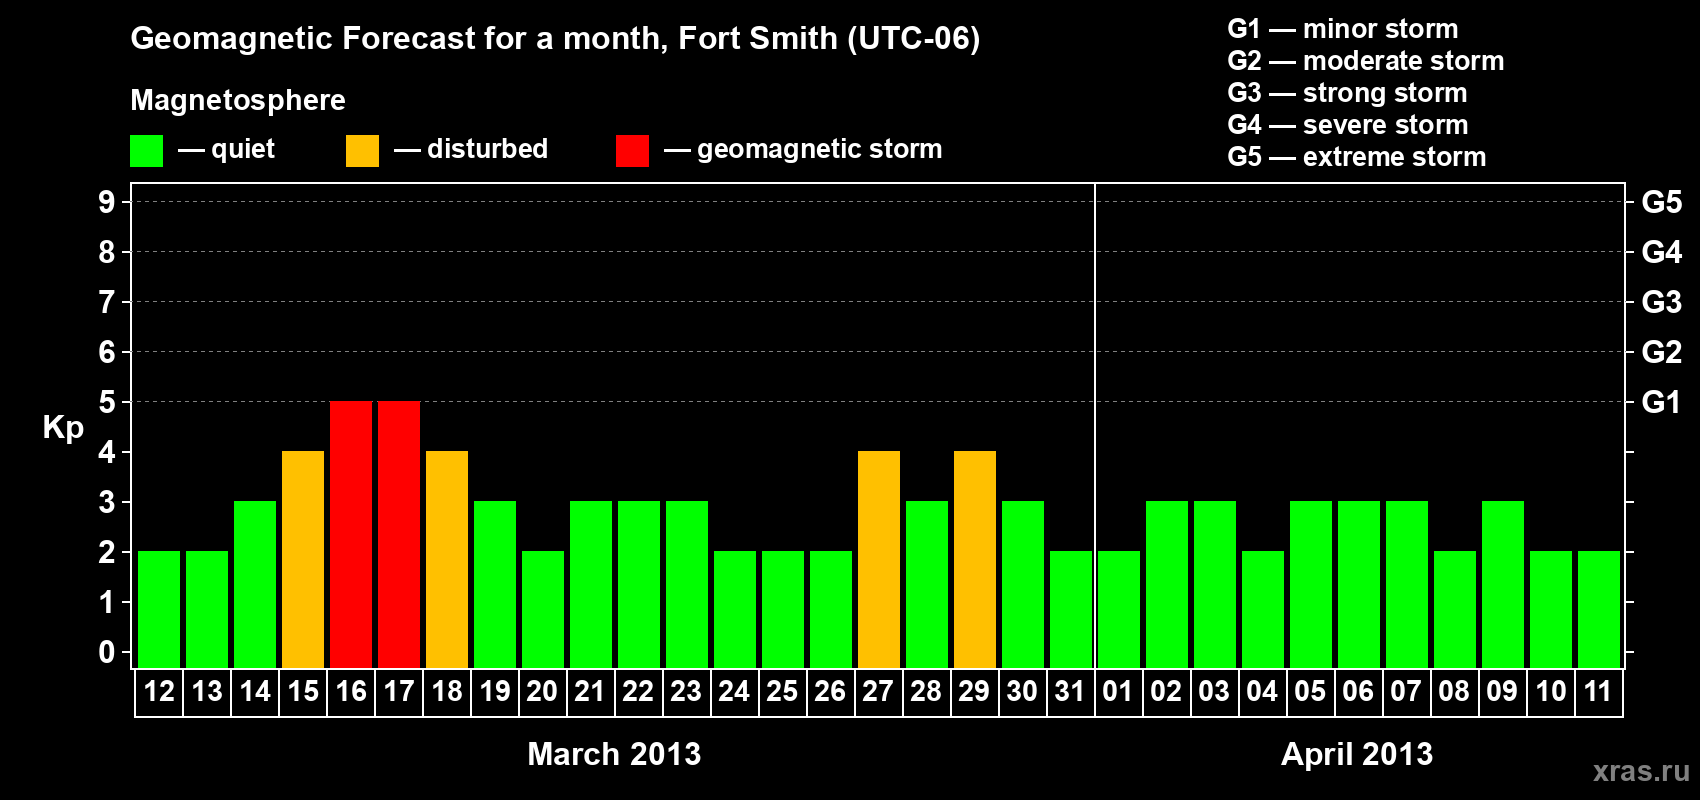
Task: Click the green bar for March 12
Action: tap(159, 609)
